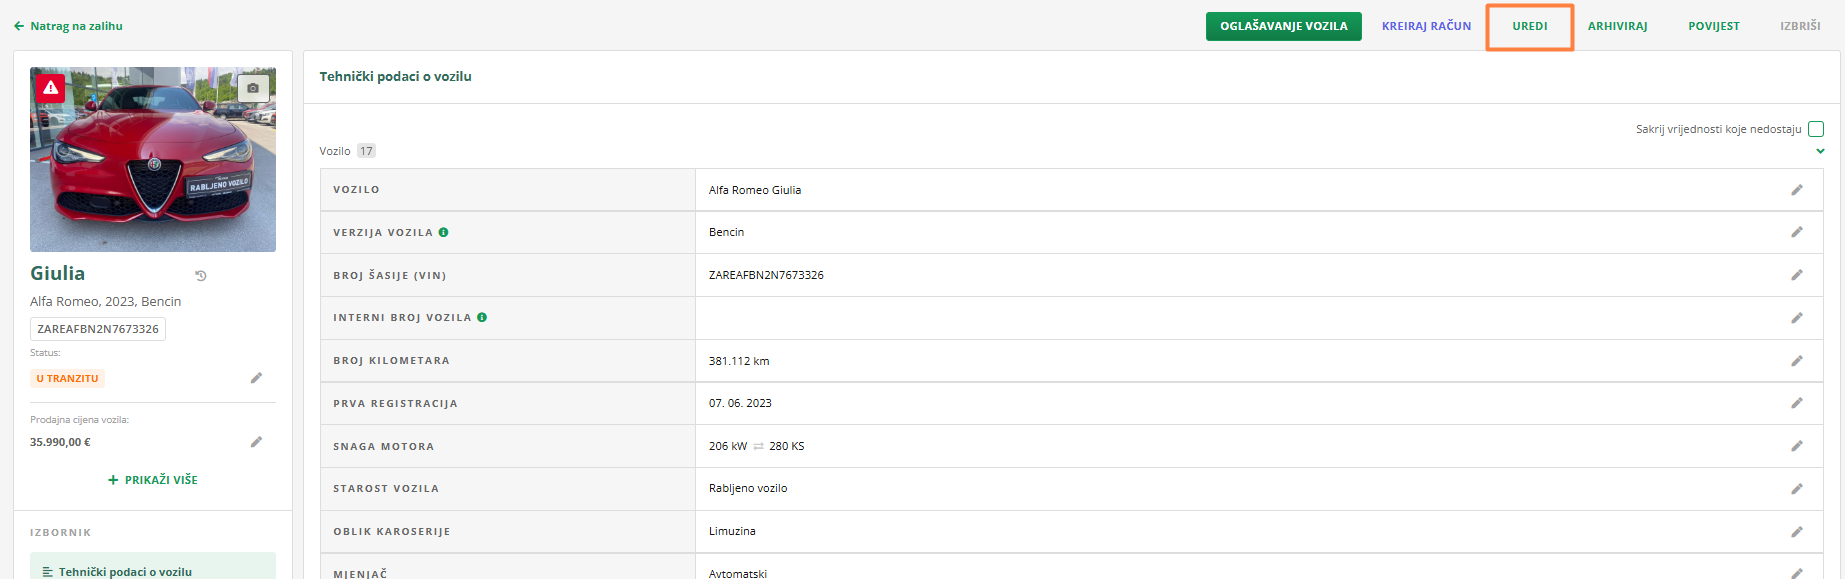This screenshot has height=579, width=1845.
Task: Edit the U TRANZITU status with pencil
Action: coord(256,378)
